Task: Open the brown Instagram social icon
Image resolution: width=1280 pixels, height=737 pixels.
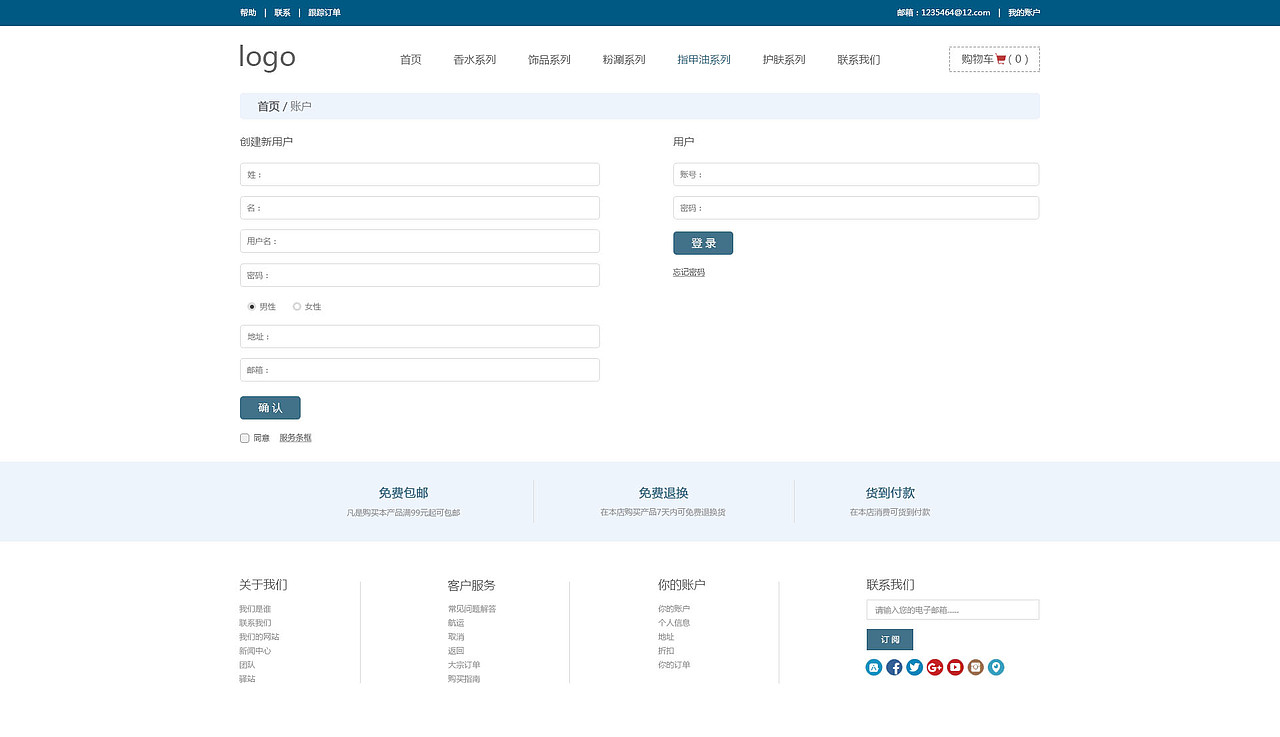Action: [x=976, y=667]
